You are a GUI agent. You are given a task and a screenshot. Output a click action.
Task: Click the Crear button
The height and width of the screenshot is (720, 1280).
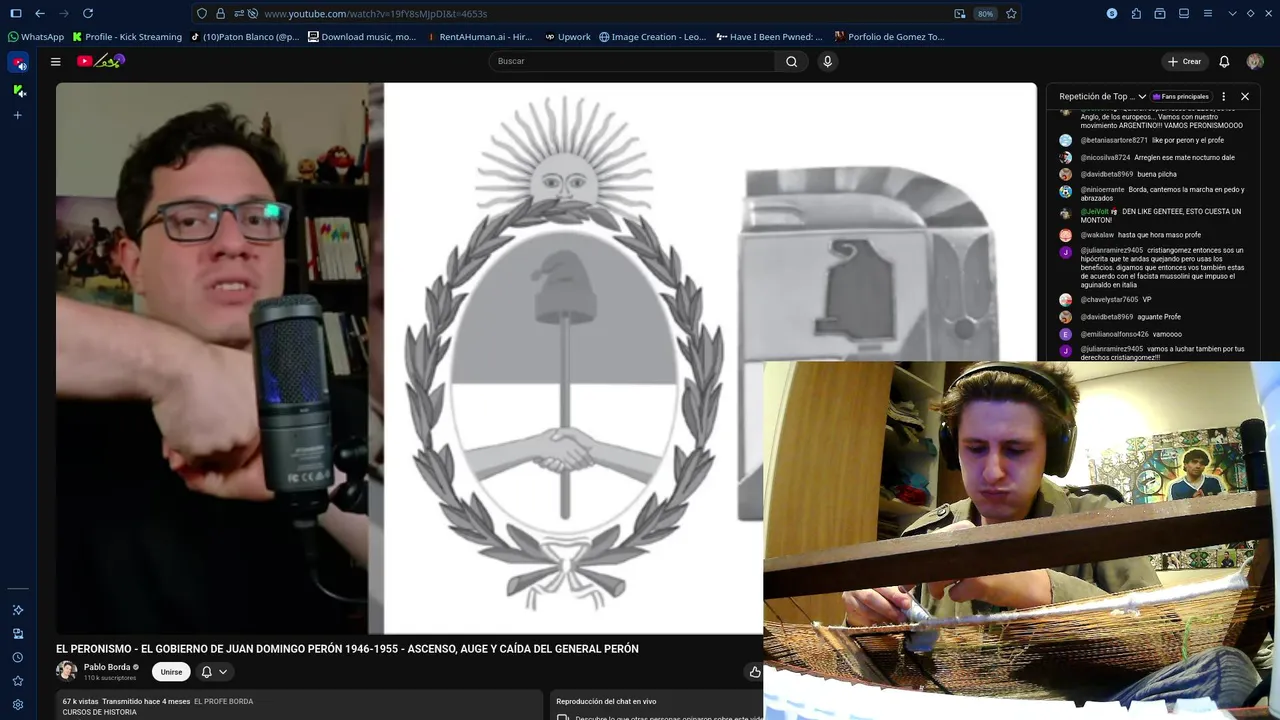click(1185, 61)
